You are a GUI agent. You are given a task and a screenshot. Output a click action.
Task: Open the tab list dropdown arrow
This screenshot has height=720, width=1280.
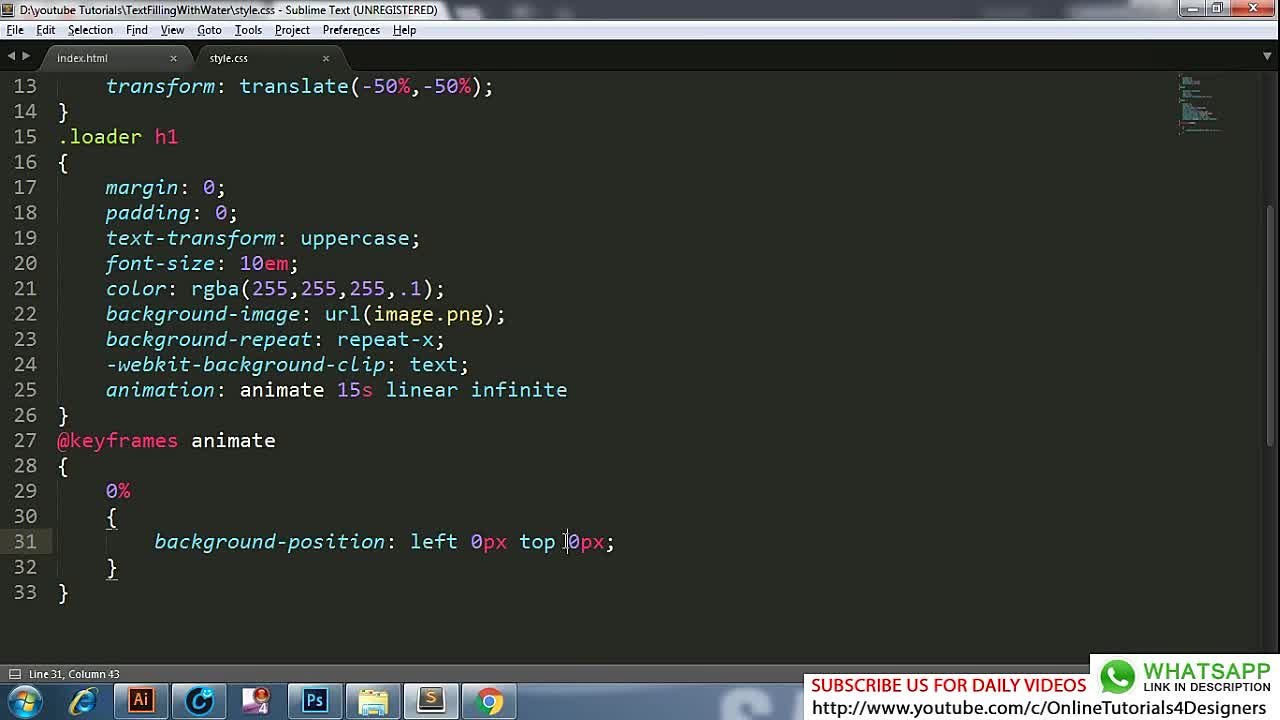tap(1267, 57)
